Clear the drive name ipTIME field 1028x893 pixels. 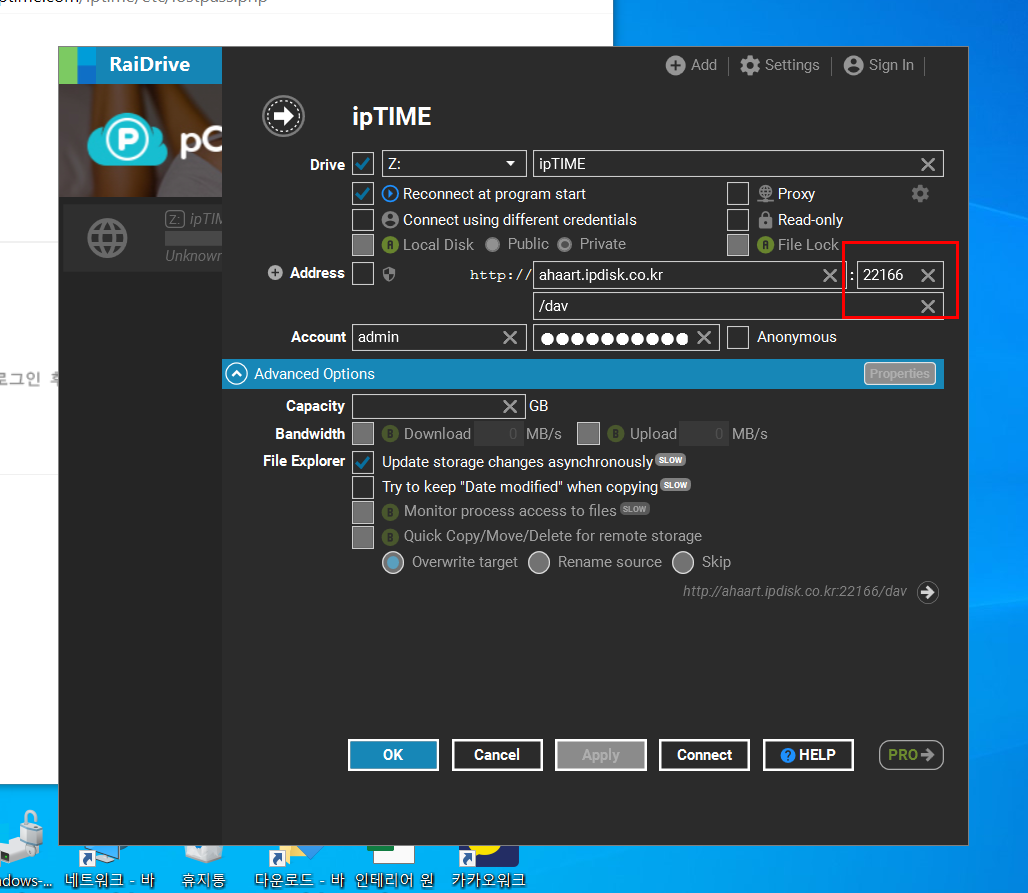[928, 164]
